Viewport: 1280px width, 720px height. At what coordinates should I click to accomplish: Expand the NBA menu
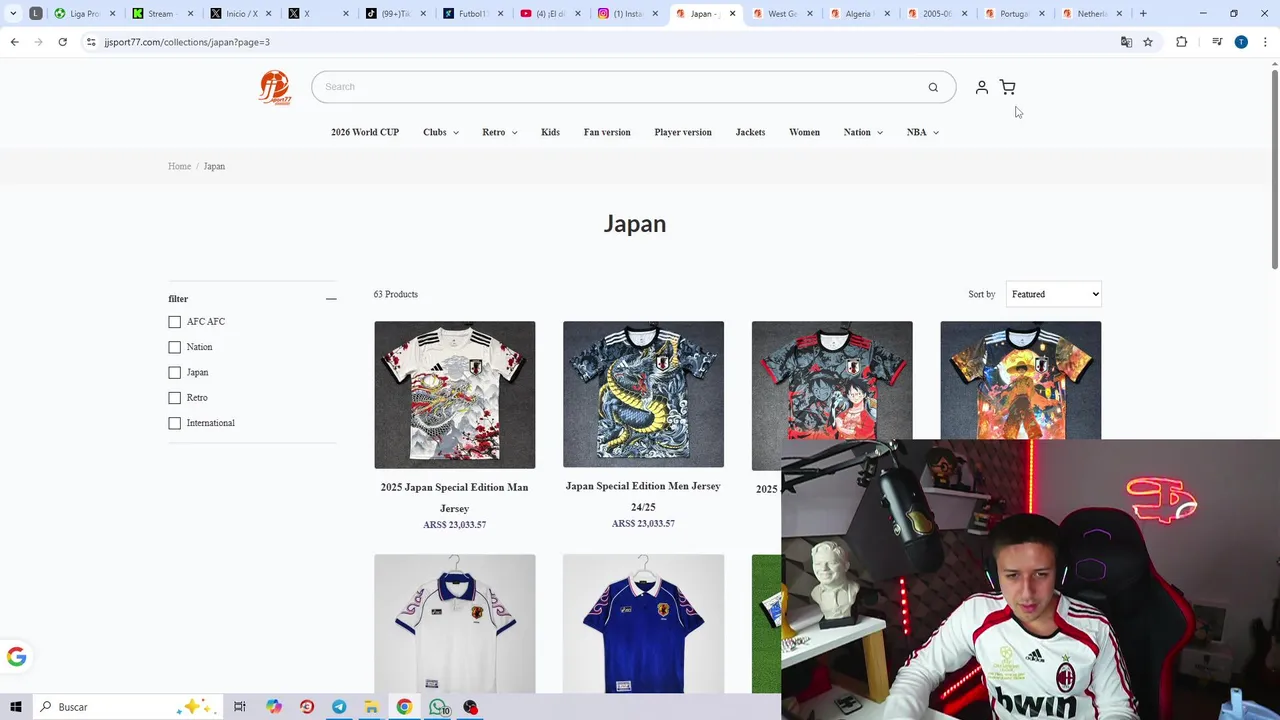[923, 132]
